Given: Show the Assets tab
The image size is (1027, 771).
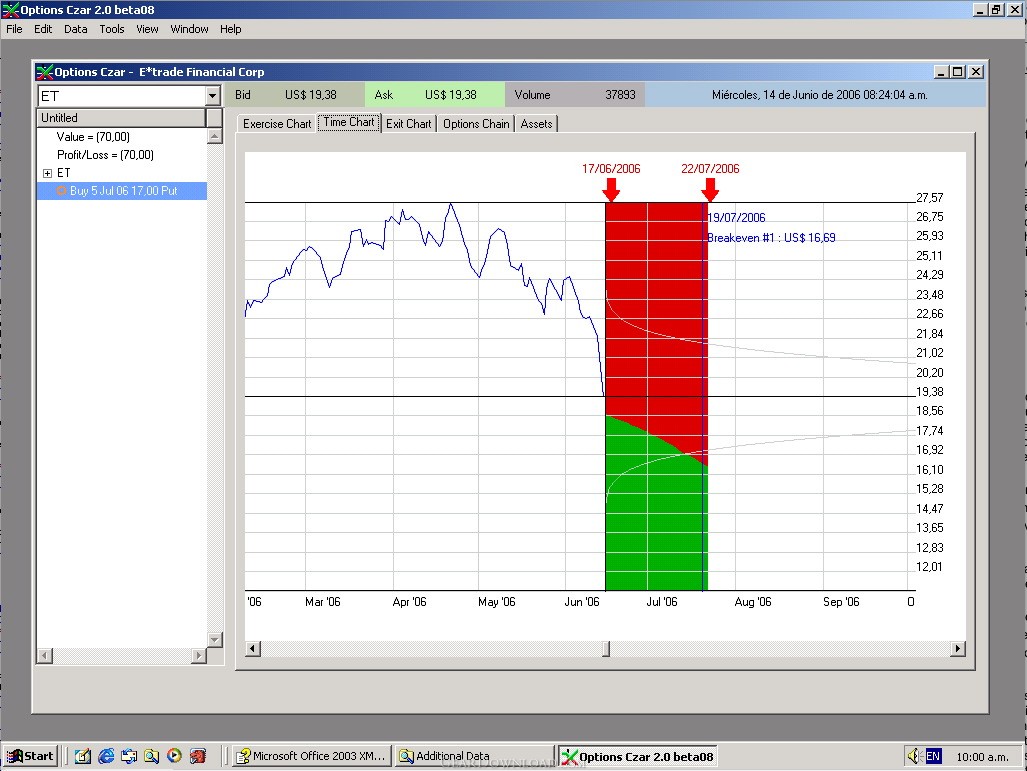Looking at the screenshot, I should tap(536, 124).
